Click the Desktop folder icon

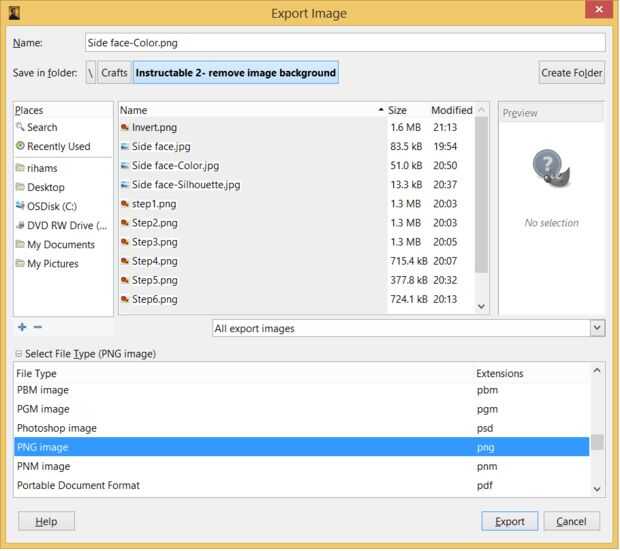tap(20, 187)
